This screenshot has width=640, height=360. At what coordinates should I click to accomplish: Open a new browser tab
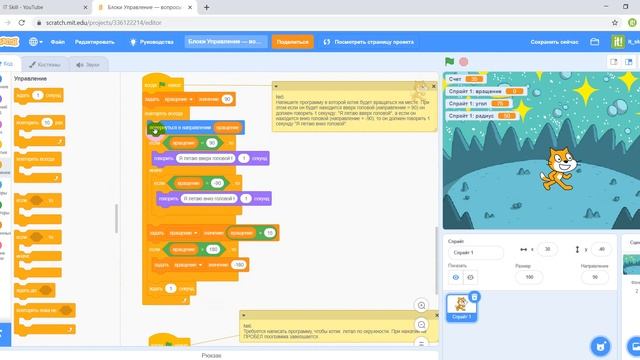(x=207, y=7)
